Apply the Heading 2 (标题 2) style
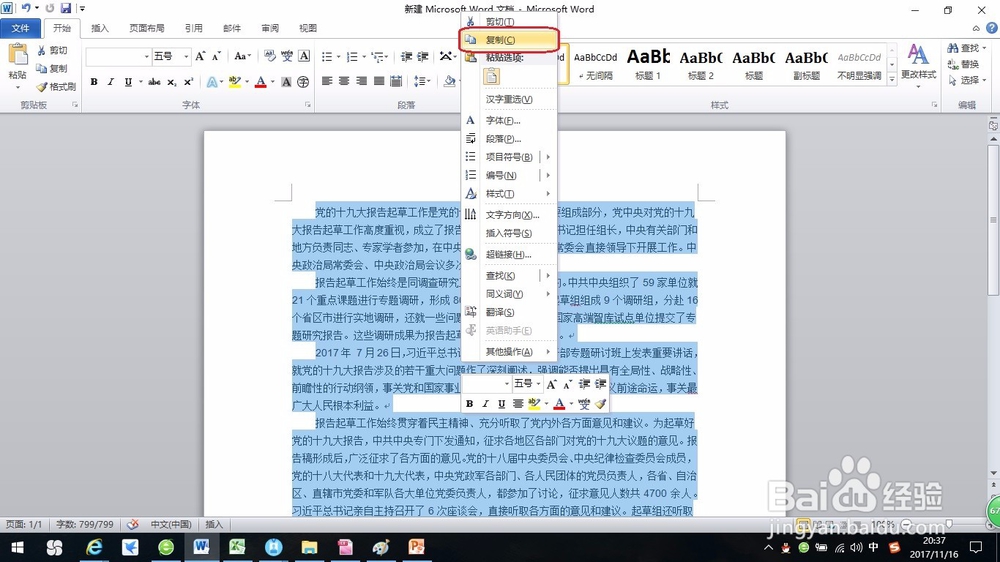 (701, 64)
